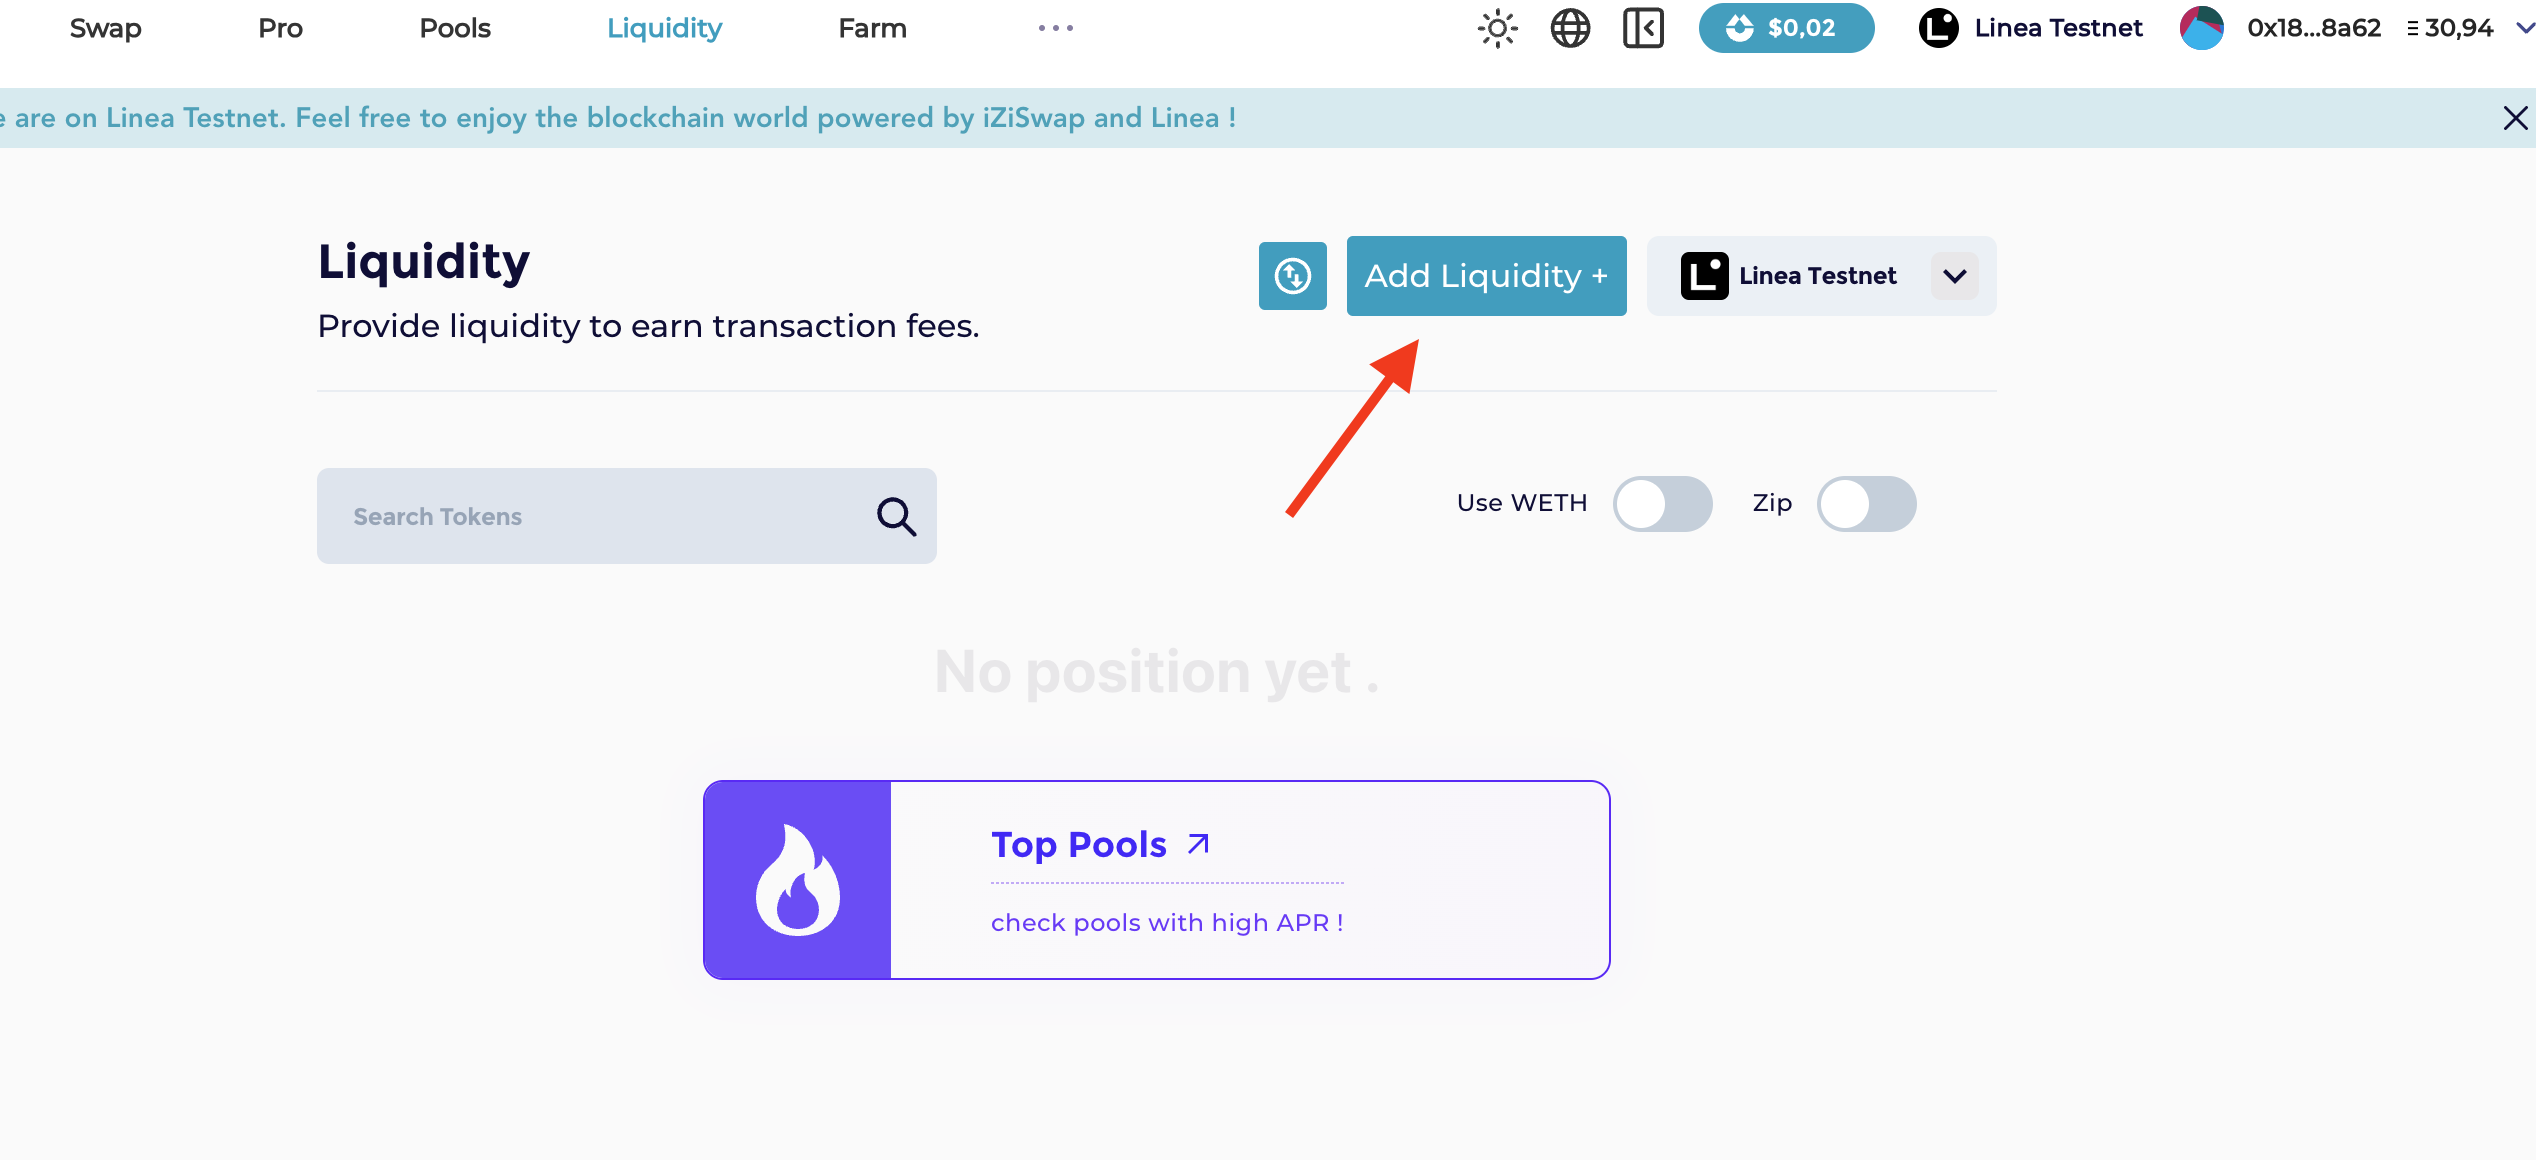This screenshot has width=2536, height=1160.
Task: Focus the Search Tokens input field
Action: point(600,517)
